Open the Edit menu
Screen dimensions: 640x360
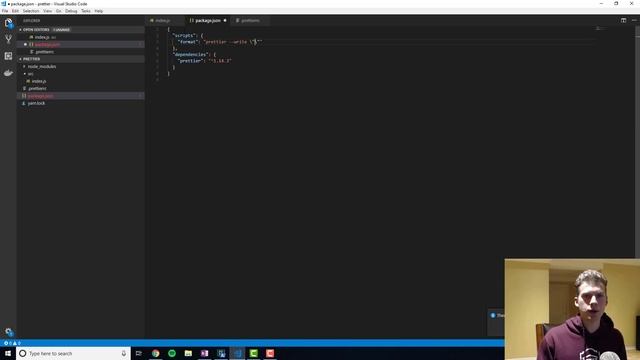point(16,11)
